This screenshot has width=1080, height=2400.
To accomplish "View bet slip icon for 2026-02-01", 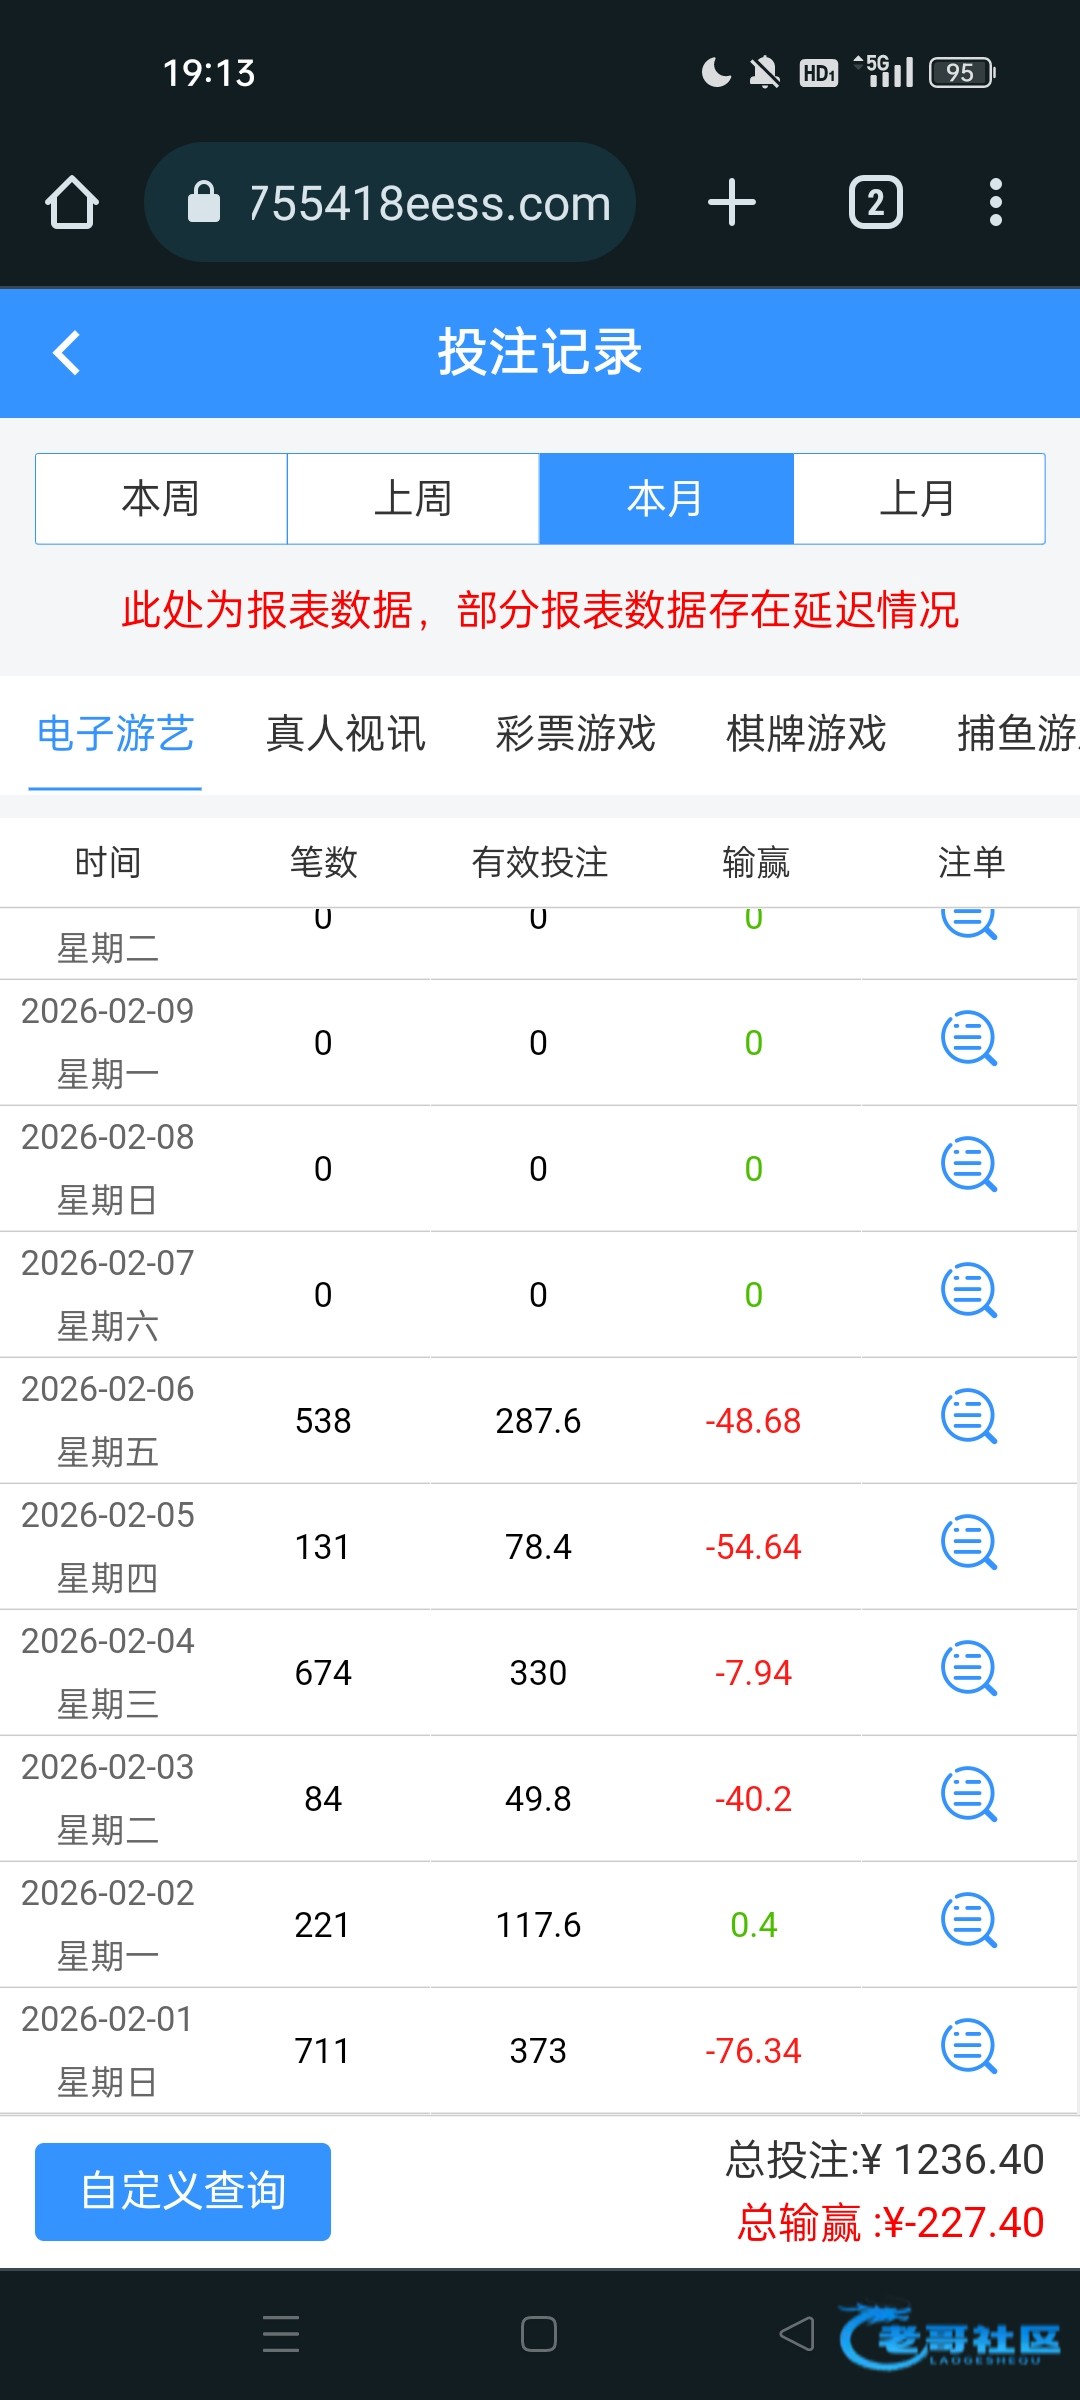I will (x=968, y=2048).
